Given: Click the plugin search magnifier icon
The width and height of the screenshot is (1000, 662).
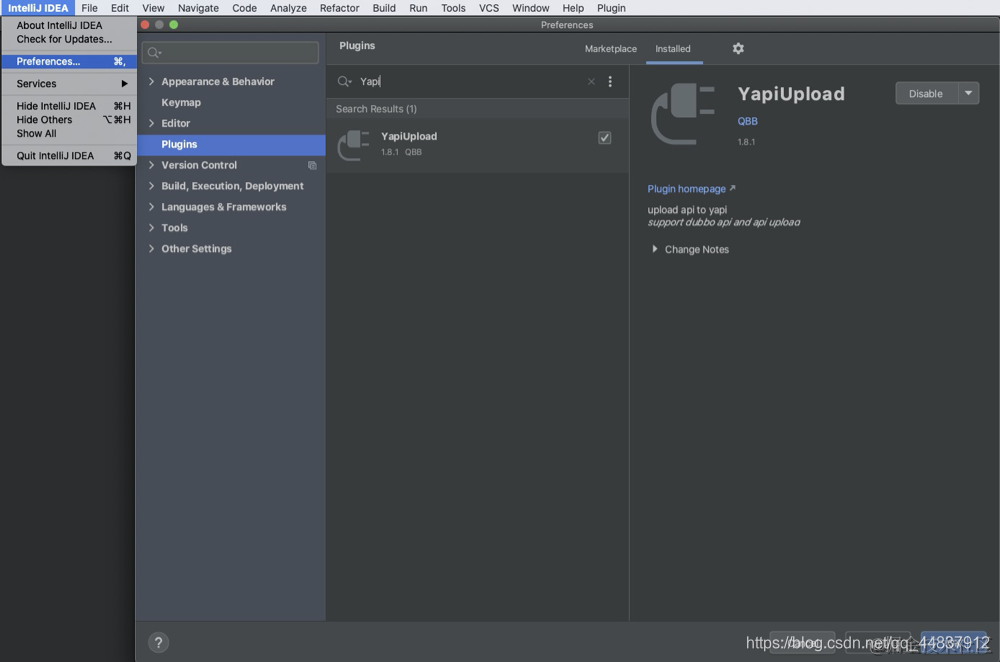Looking at the screenshot, I should tap(344, 82).
